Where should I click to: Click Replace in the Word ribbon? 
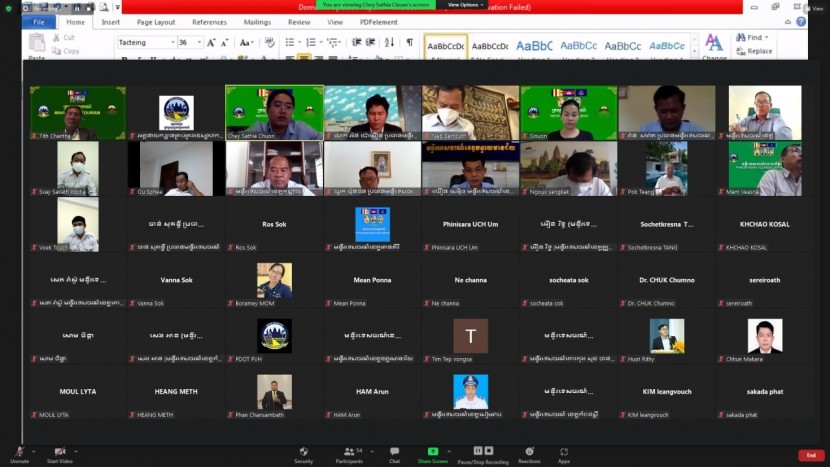click(759, 51)
